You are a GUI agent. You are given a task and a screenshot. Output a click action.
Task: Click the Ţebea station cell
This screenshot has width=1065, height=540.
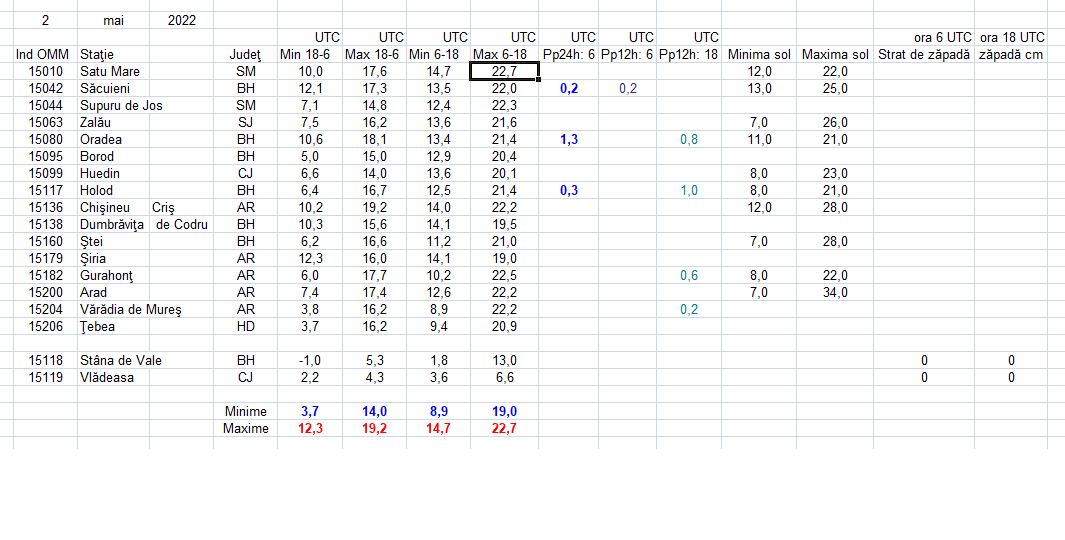click(113, 326)
